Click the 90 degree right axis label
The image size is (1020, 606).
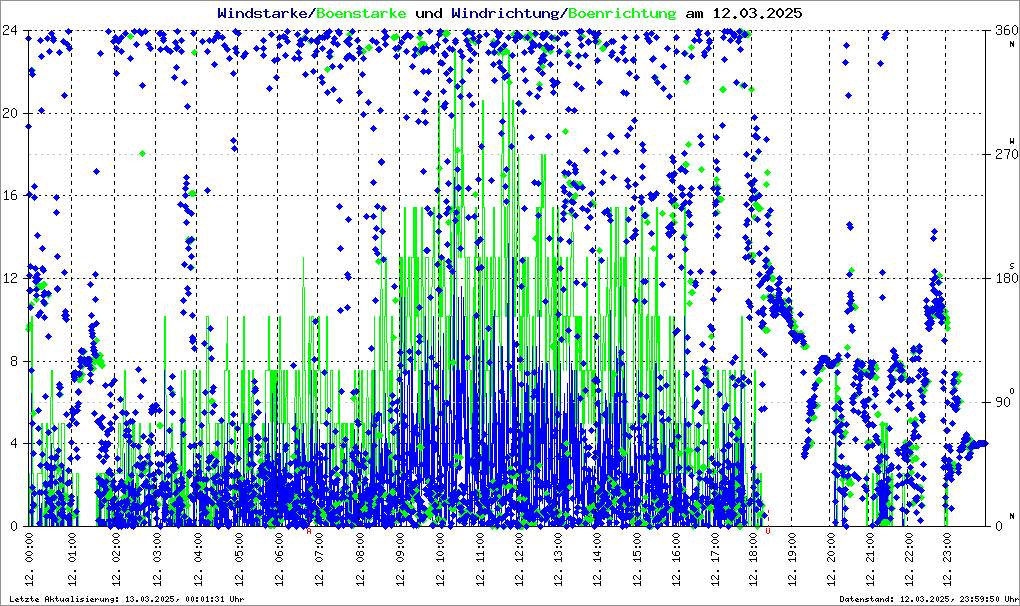tap(1002, 403)
